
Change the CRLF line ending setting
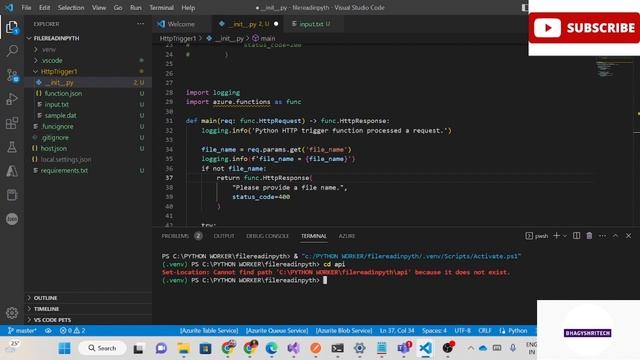(x=484, y=331)
